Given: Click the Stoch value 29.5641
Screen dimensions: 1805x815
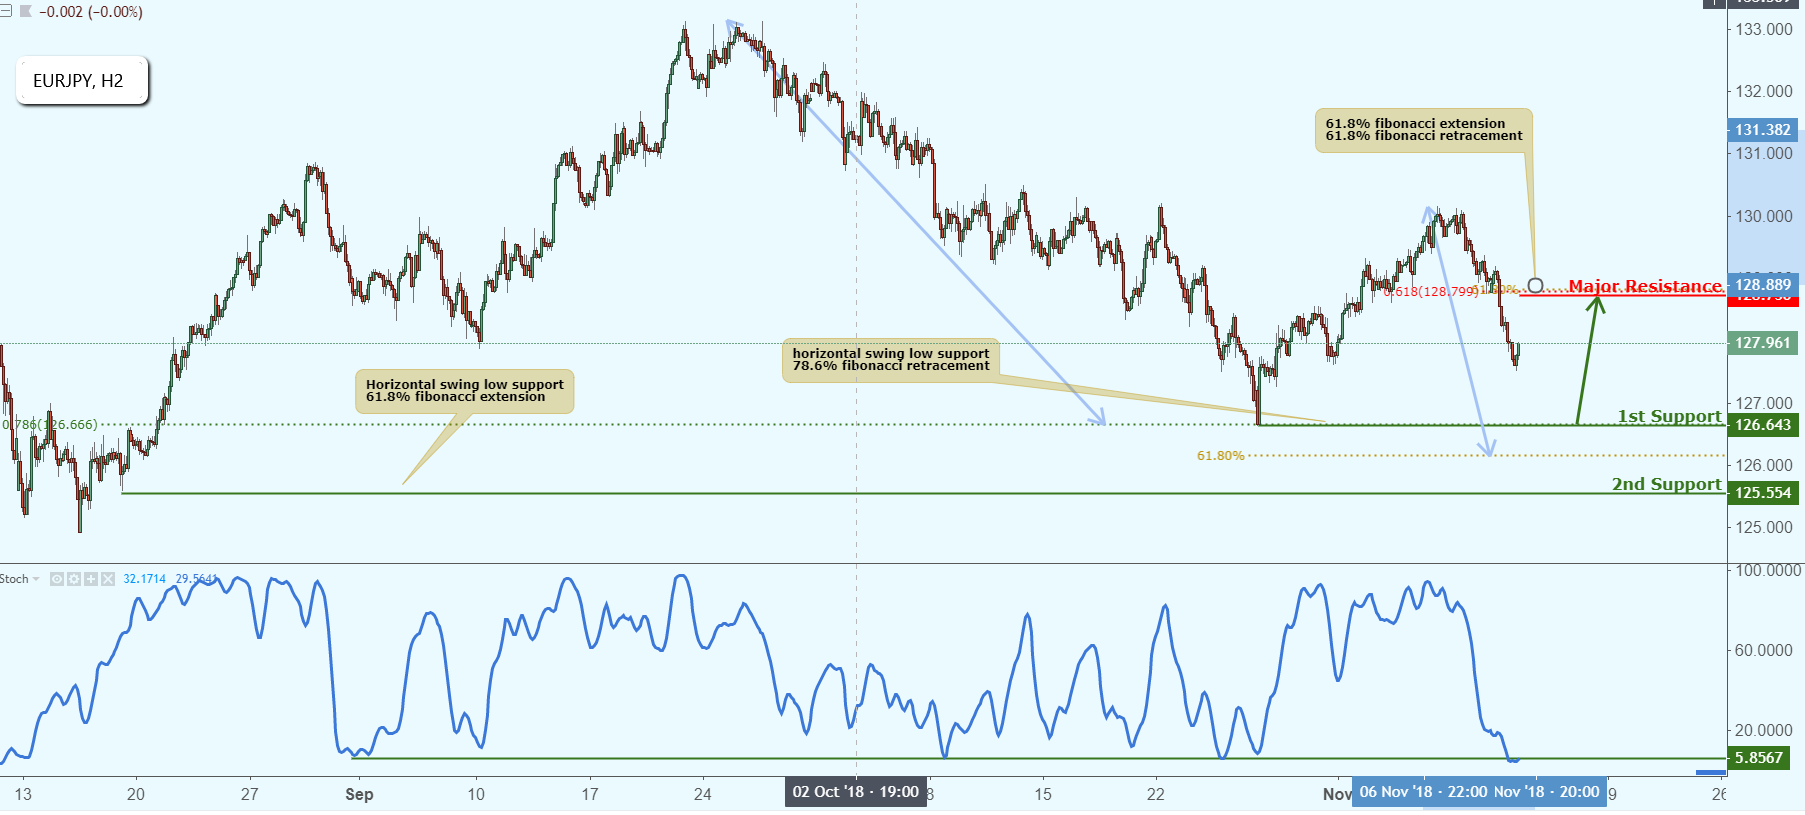Looking at the screenshot, I should pyautogui.click(x=196, y=579).
